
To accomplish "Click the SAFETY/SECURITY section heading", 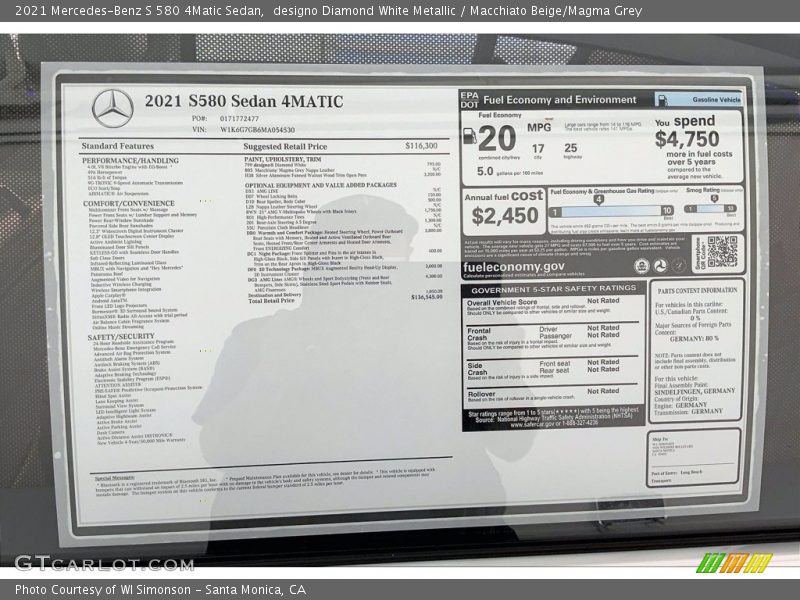I will [x=121, y=337].
